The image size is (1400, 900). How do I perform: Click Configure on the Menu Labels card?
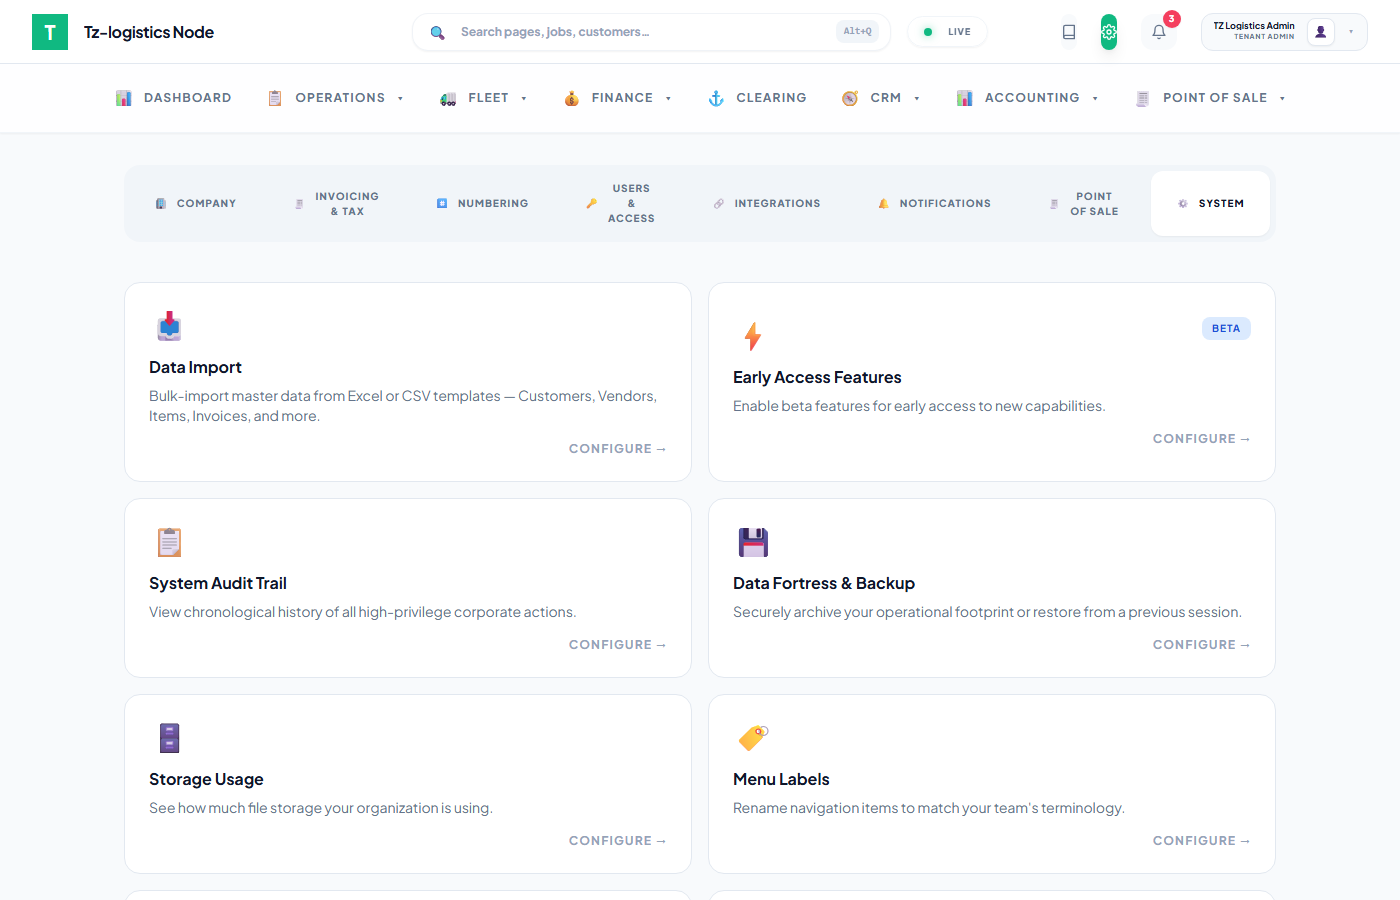[1201, 841]
